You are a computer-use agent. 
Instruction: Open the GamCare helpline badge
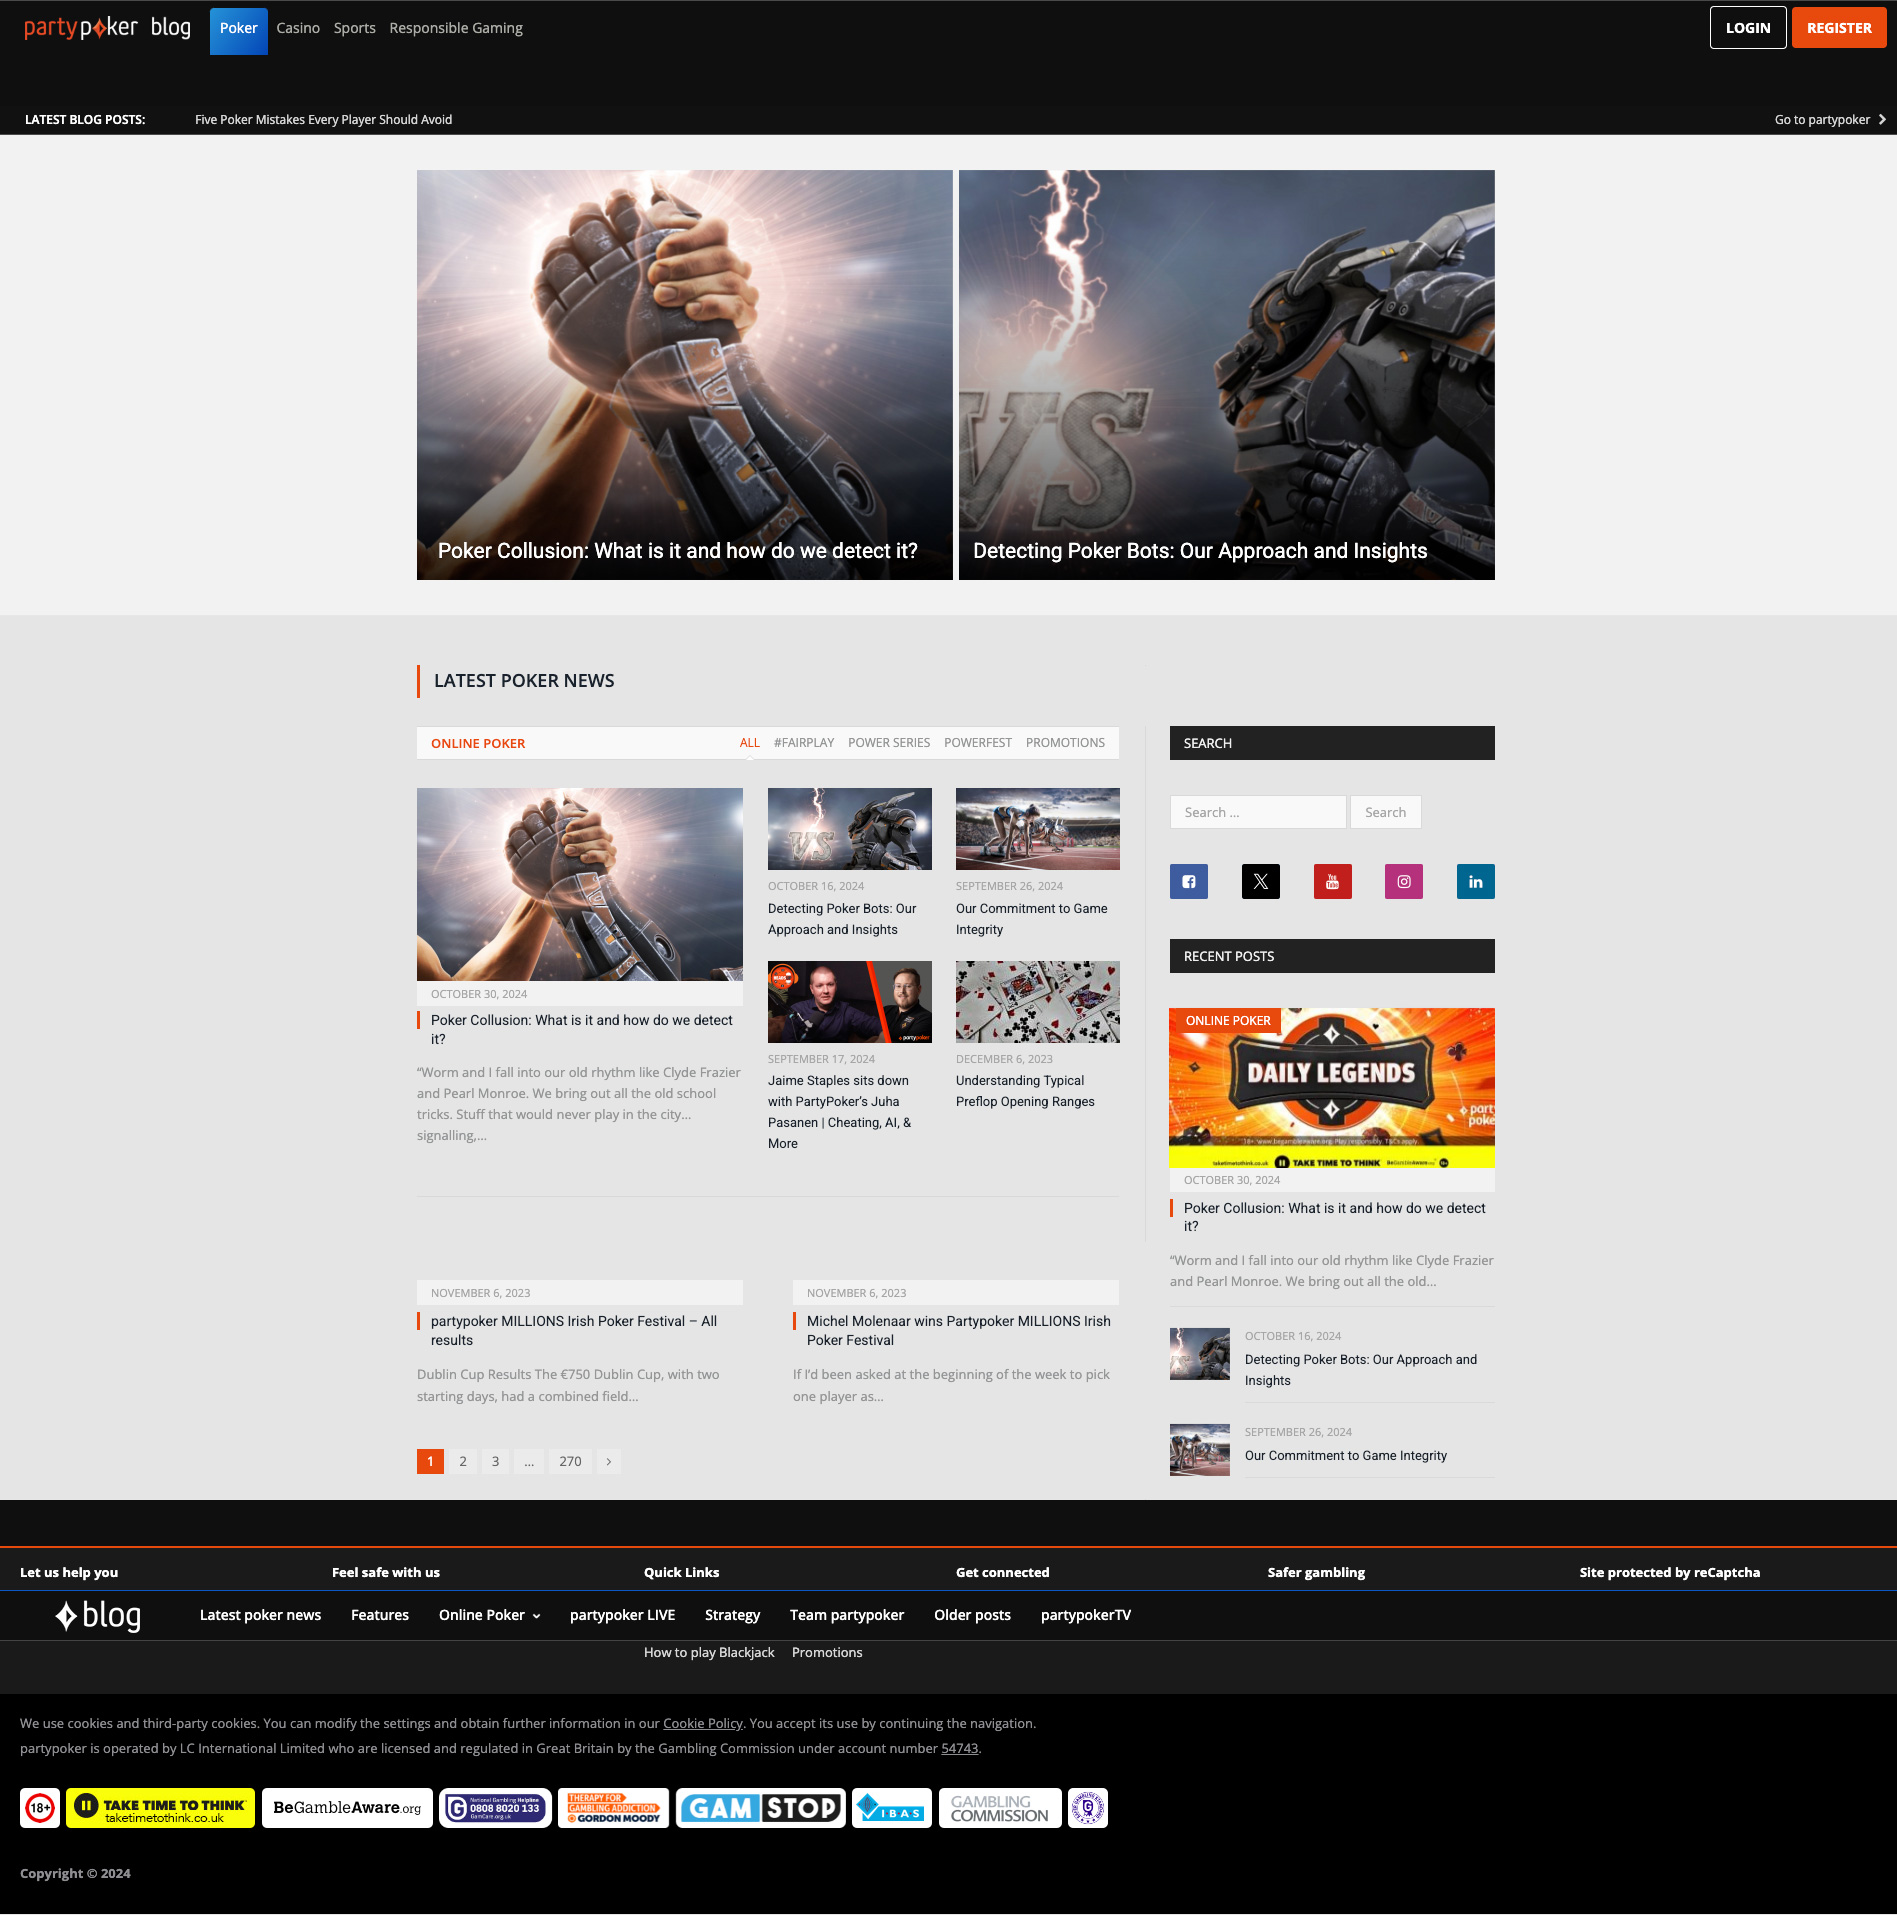click(495, 1807)
